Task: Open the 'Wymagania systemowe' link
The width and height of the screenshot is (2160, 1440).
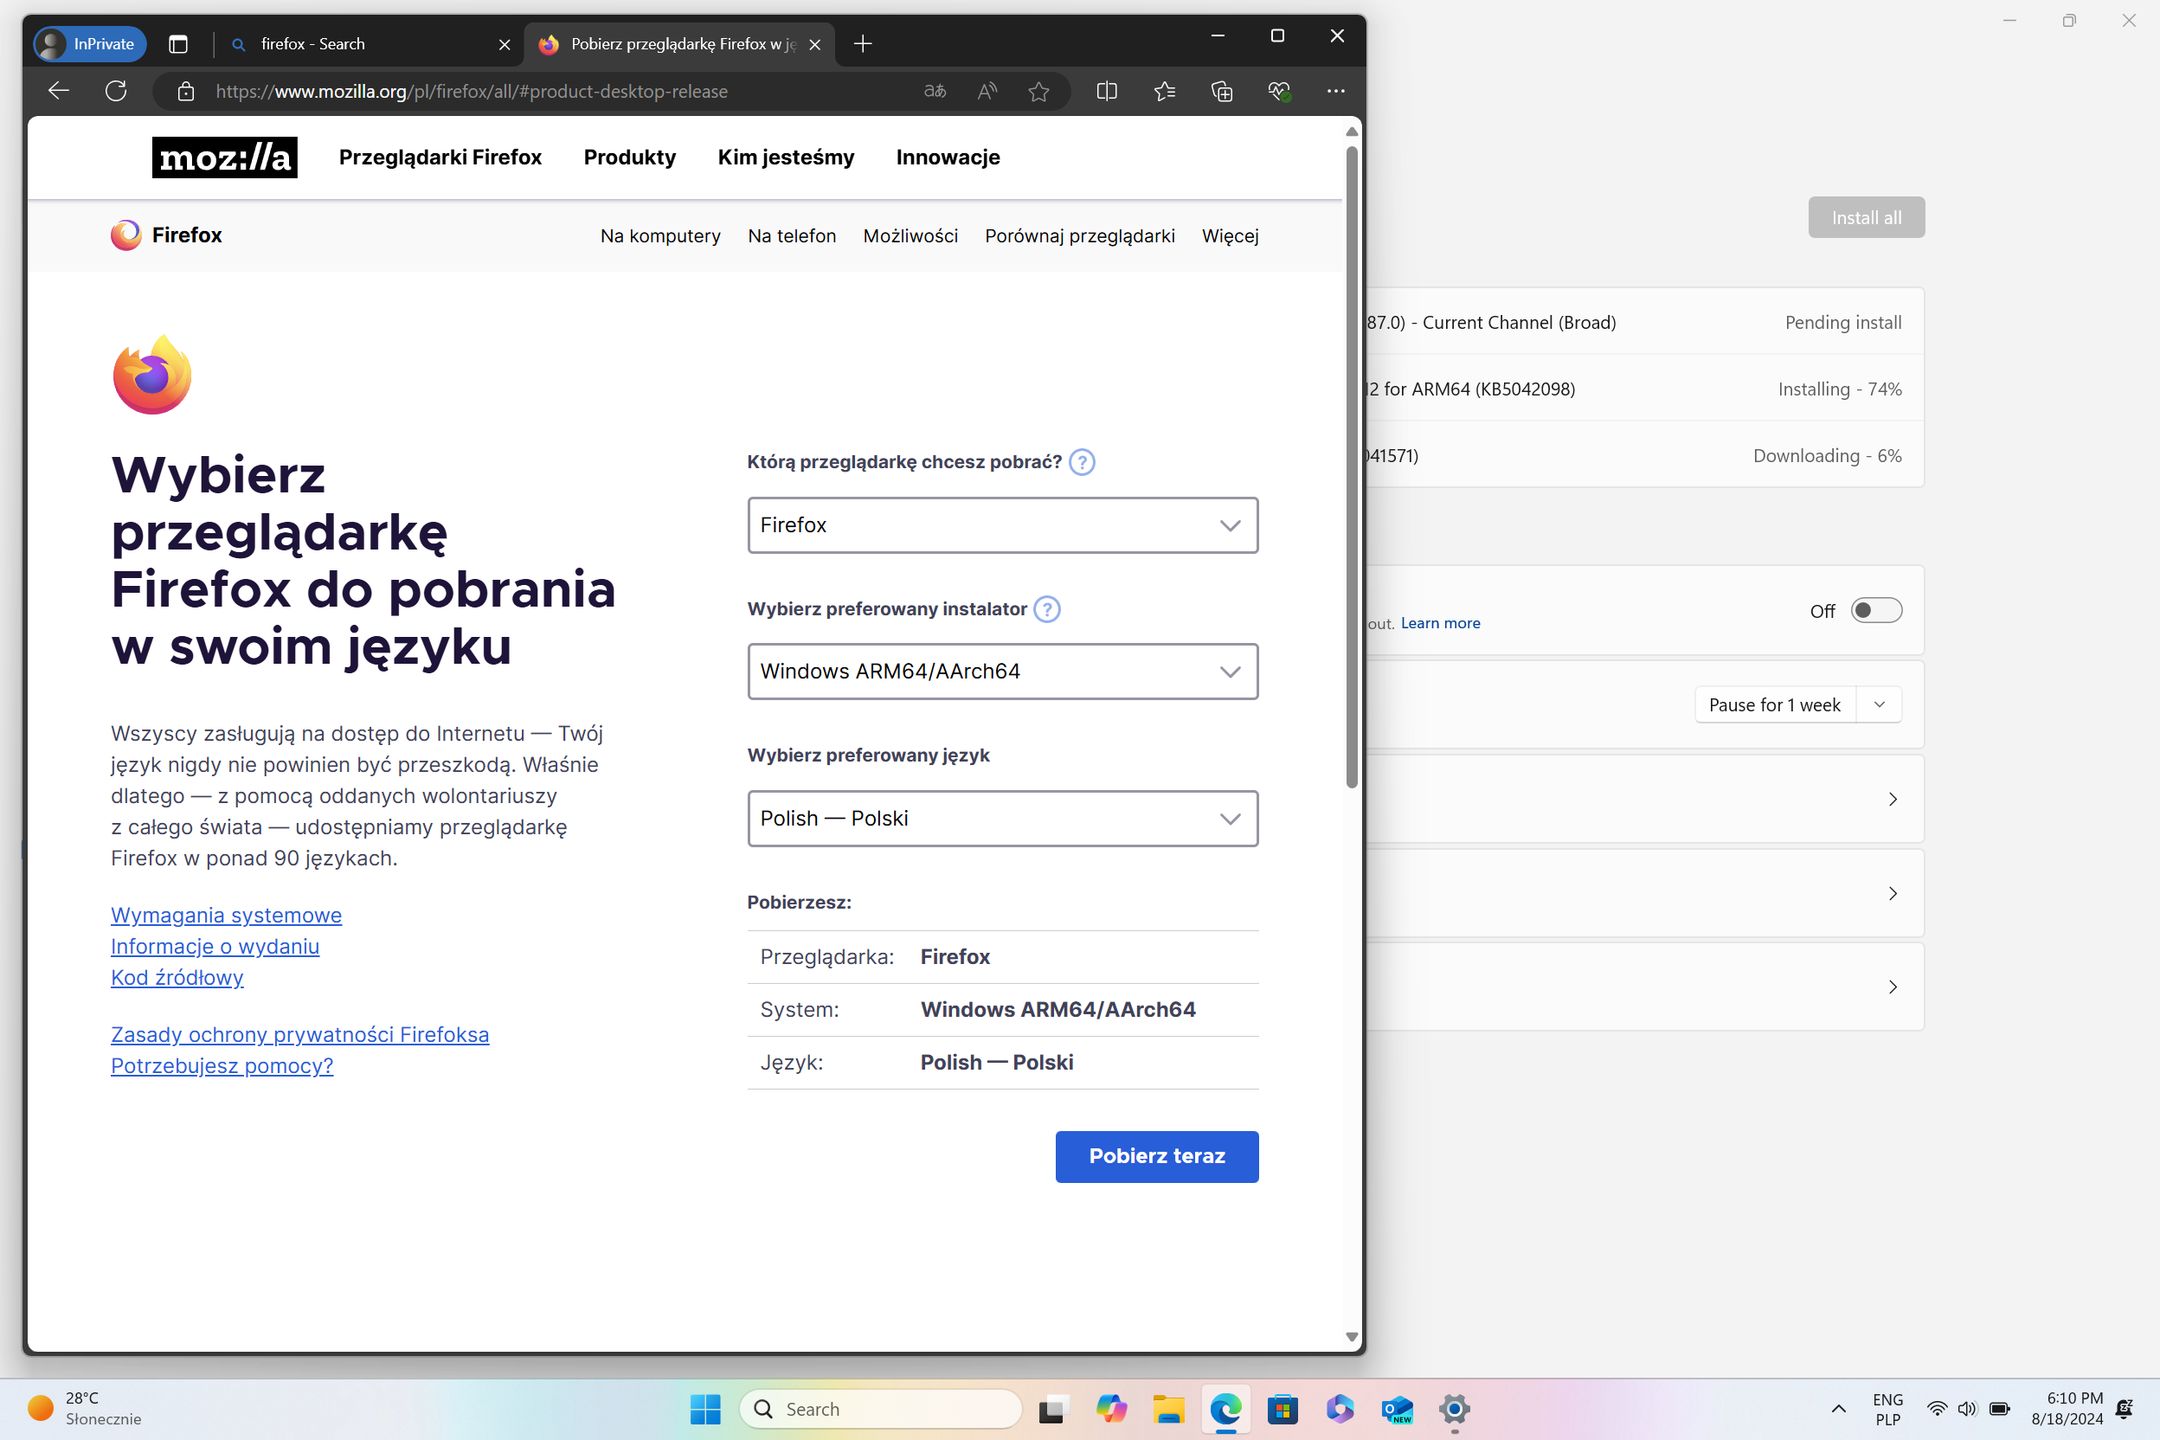Action: pyautogui.click(x=225, y=915)
